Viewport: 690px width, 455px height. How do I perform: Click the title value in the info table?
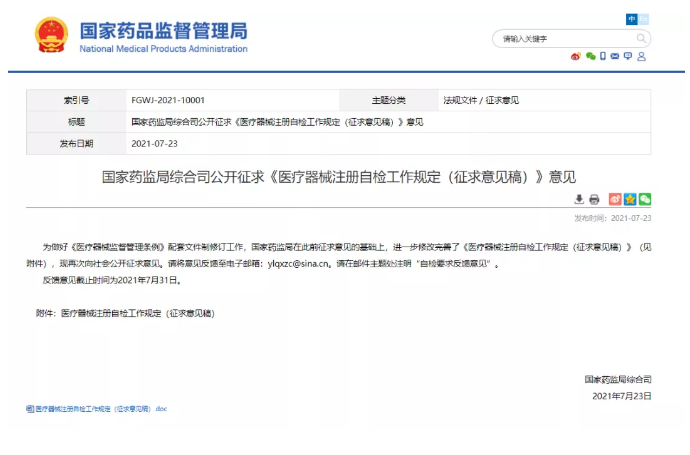(277, 122)
